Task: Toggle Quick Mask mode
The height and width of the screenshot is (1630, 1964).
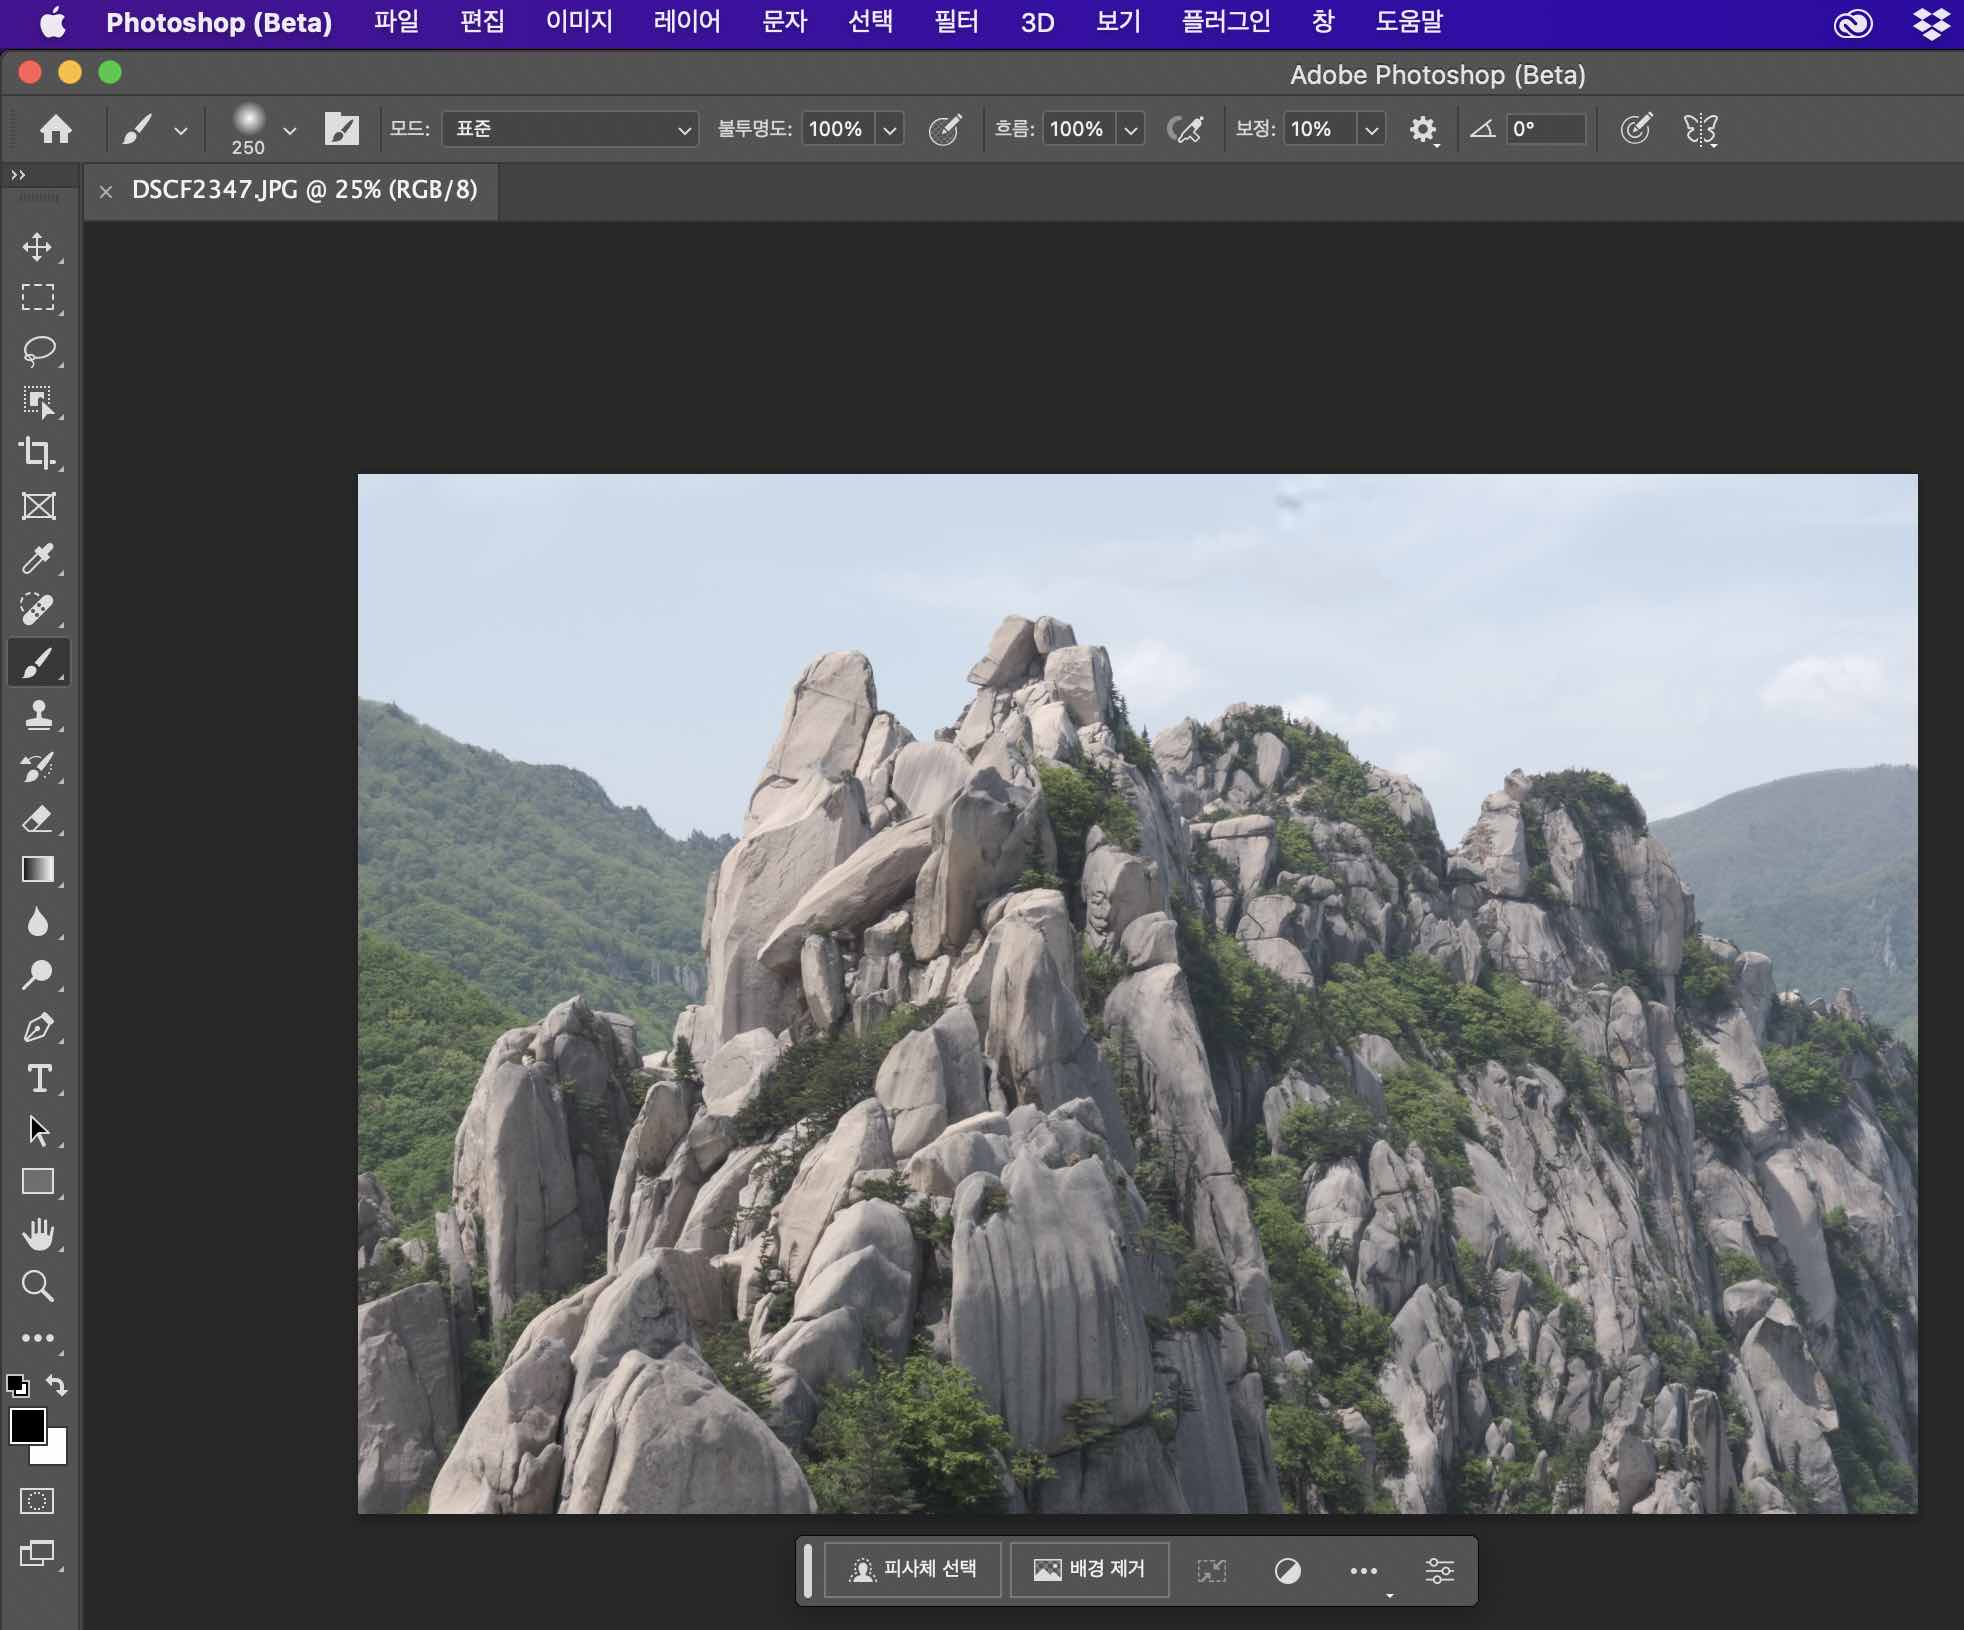Action: coord(38,1501)
